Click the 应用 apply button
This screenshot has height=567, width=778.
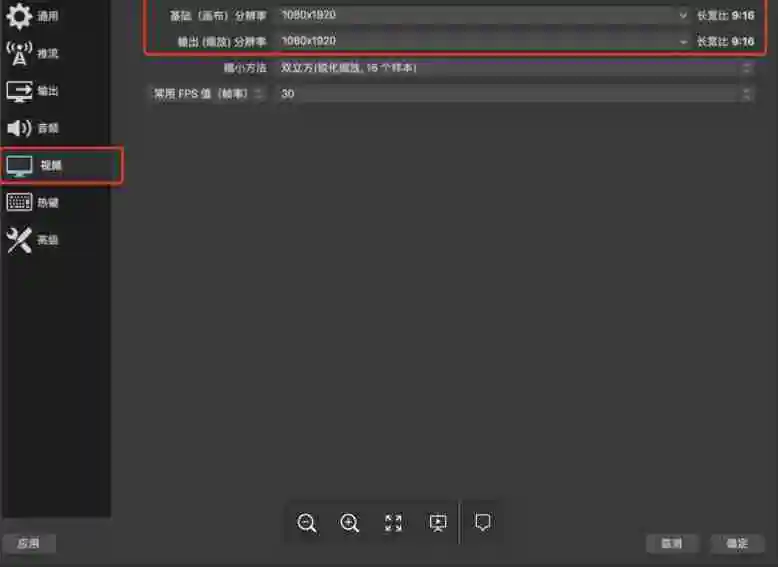pos(29,544)
